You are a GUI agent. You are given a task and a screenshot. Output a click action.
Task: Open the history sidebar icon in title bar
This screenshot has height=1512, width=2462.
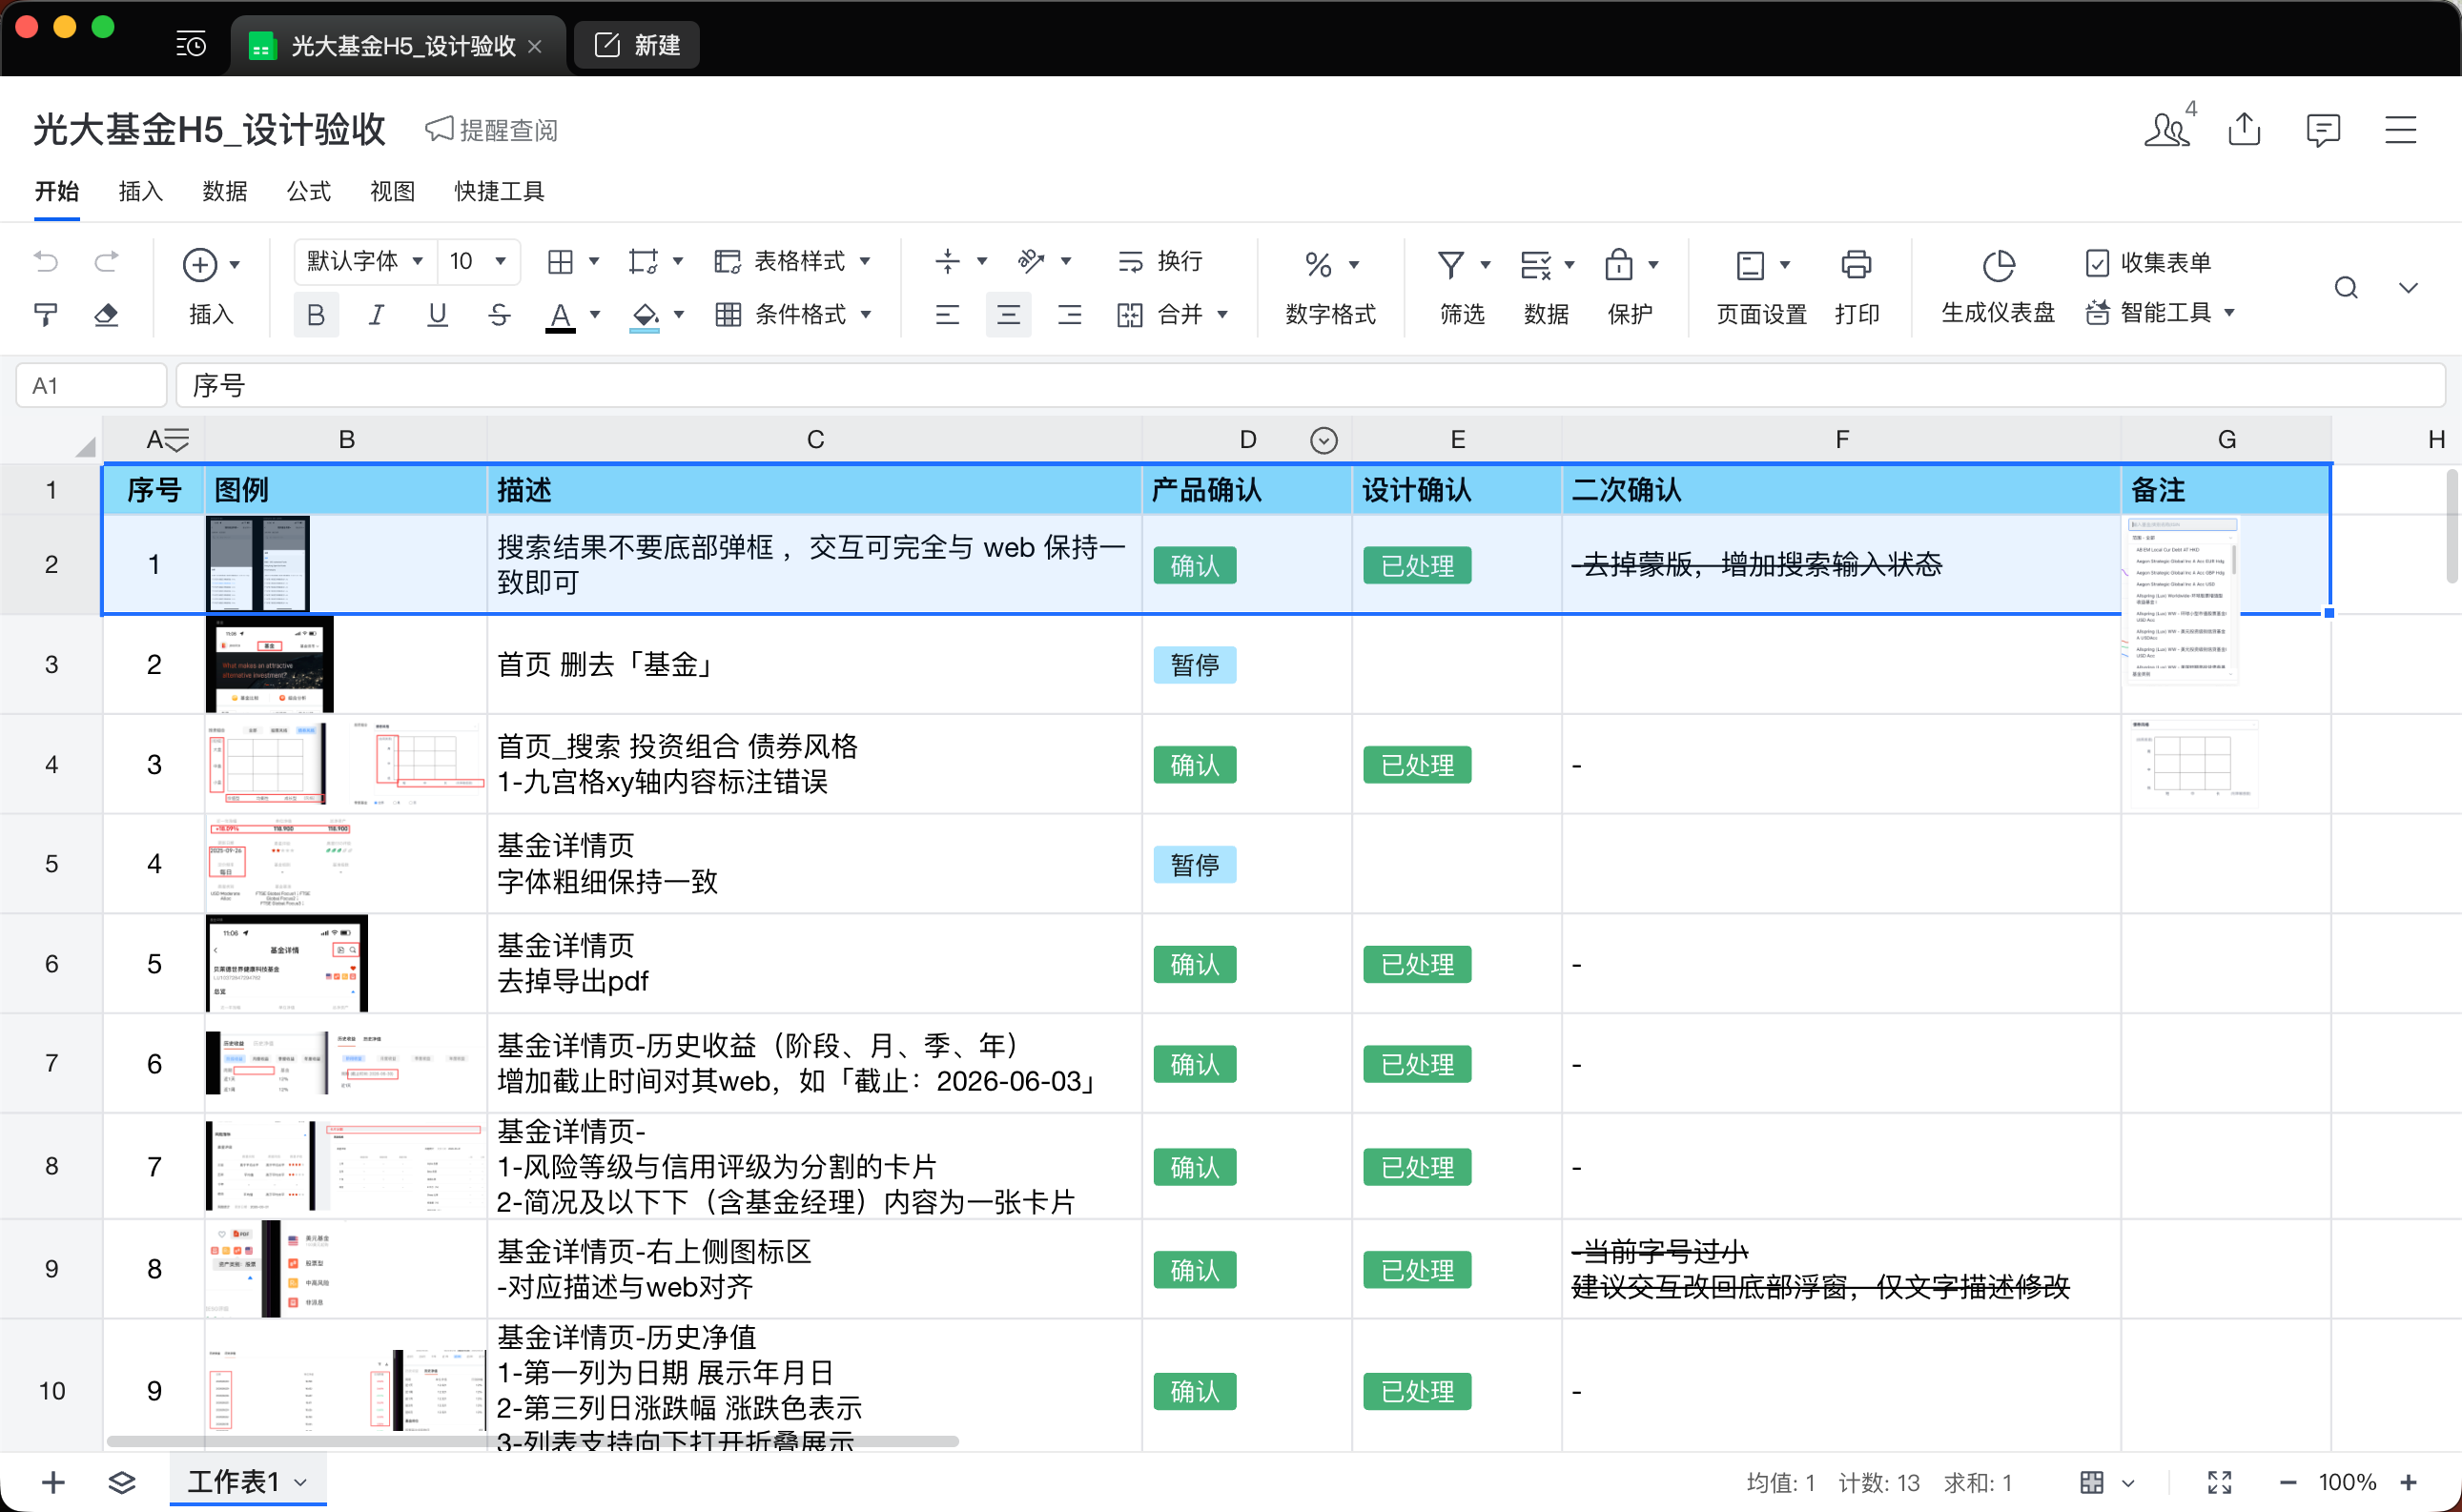190,45
